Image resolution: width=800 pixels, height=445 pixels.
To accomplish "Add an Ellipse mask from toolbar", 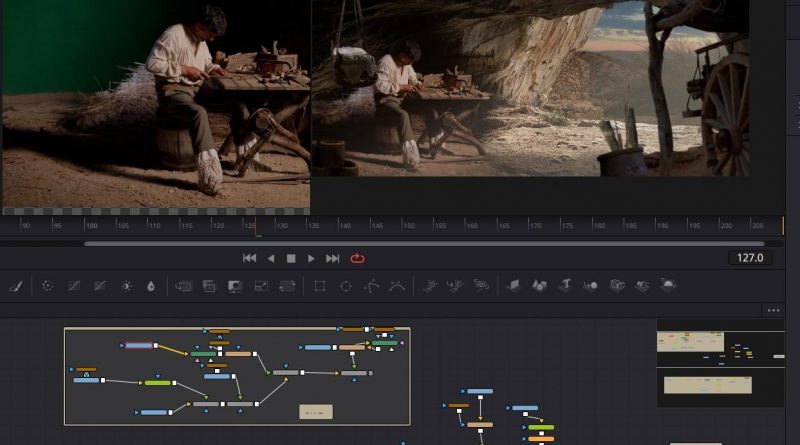I will click(x=345, y=286).
